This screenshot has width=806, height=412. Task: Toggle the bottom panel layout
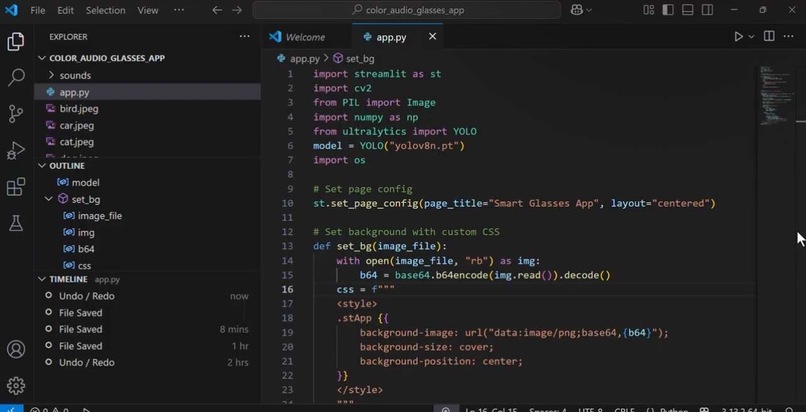tap(687, 10)
